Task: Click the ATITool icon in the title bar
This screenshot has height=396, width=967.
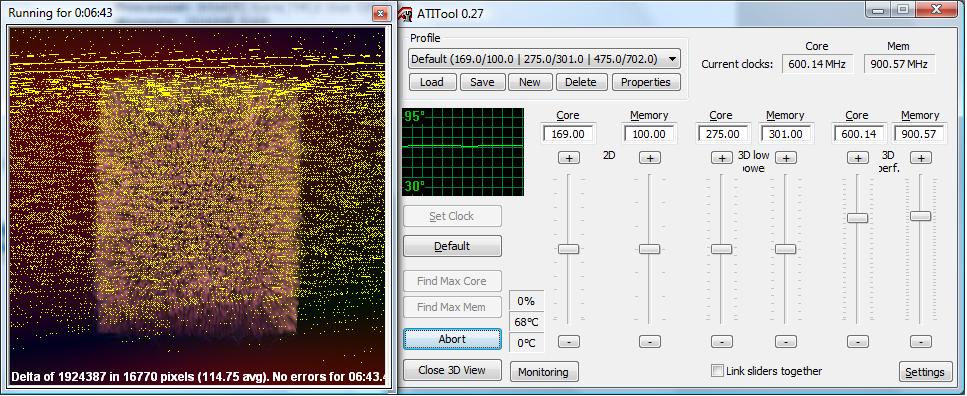Action: (406, 12)
